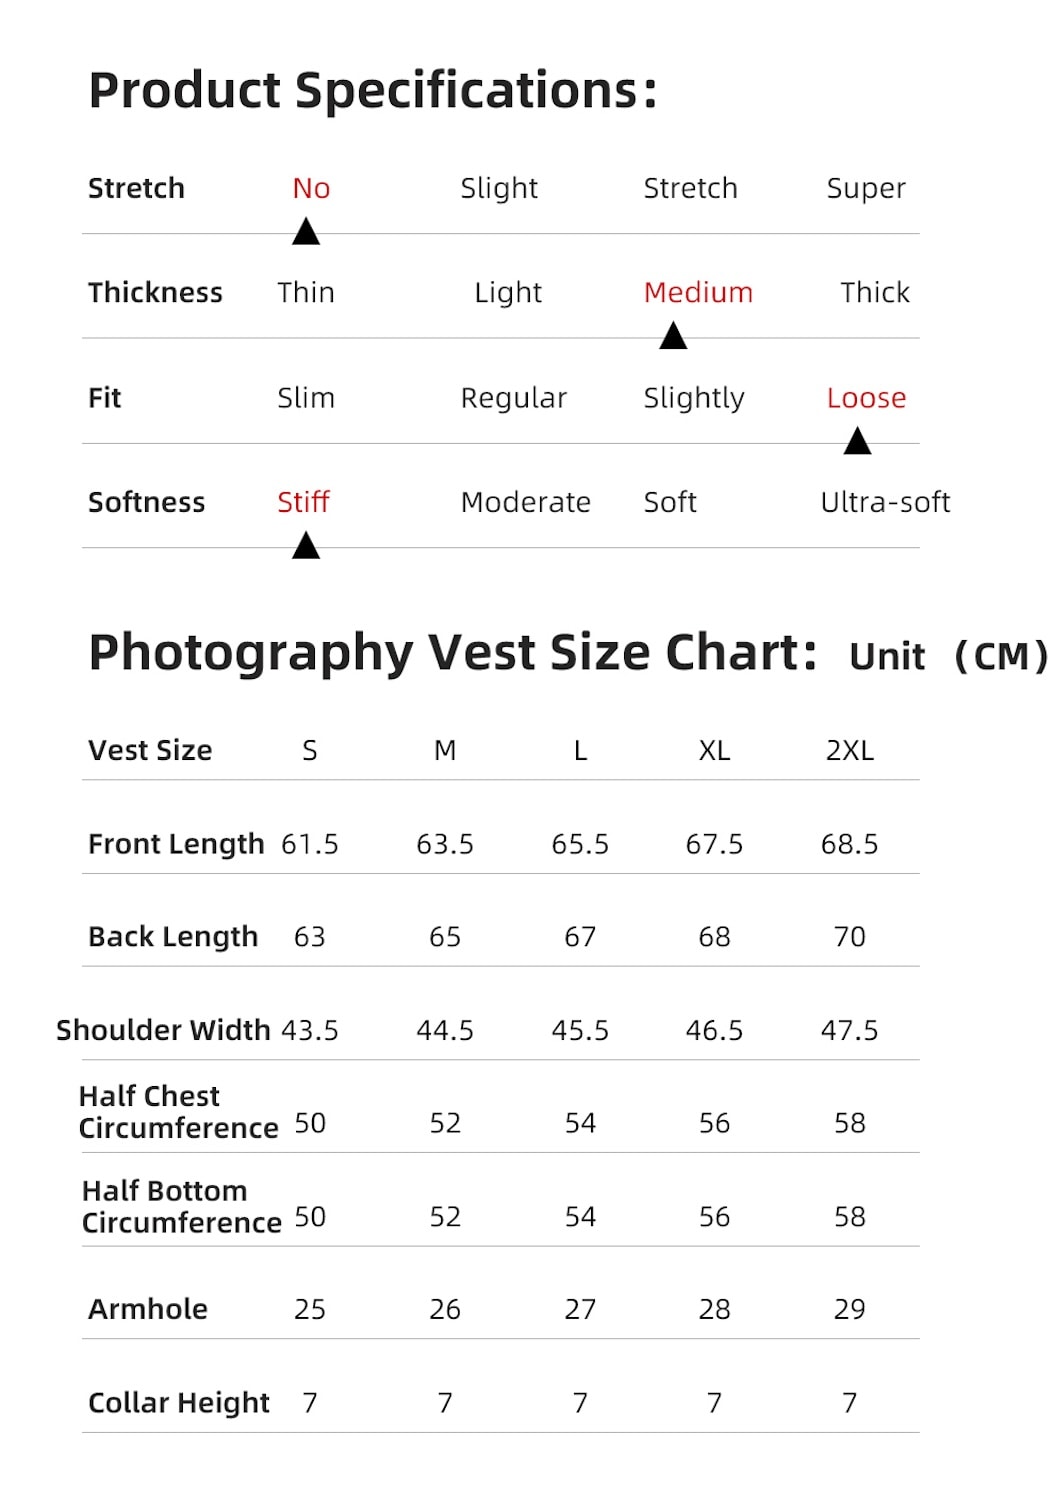Click the triangle marker under 'Medium' thickness
The height and width of the screenshot is (1500, 1054).
coord(673,336)
